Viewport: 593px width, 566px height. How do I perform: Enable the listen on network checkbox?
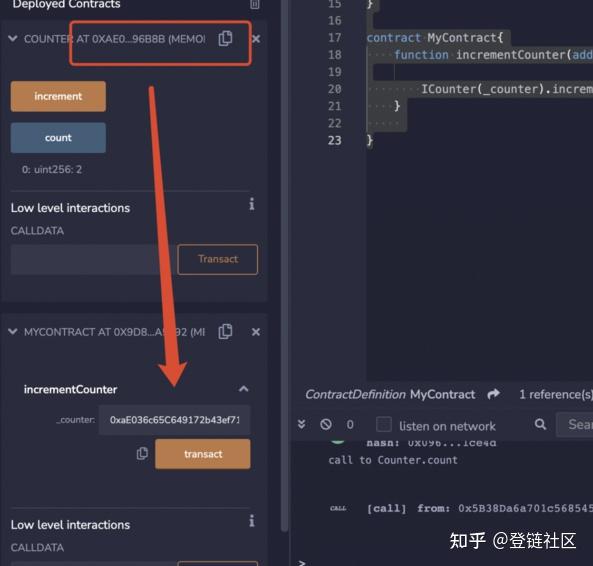383,424
